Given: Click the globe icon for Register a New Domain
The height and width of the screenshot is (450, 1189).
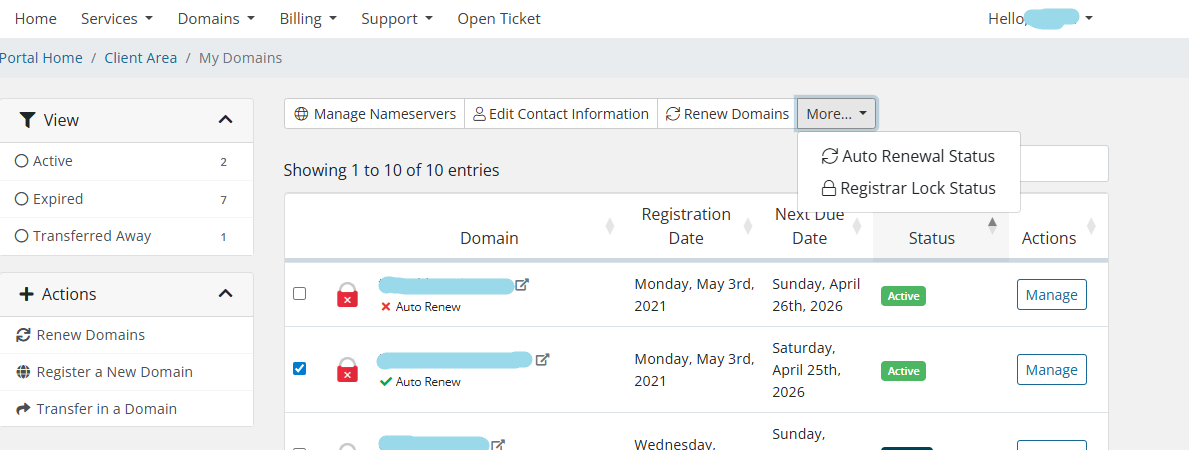Looking at the screenshot, I should [23, 372].
